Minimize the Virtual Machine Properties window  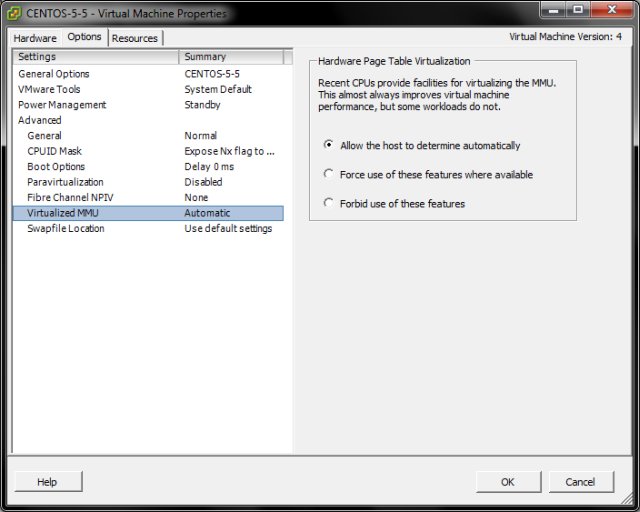click(554, 10)
